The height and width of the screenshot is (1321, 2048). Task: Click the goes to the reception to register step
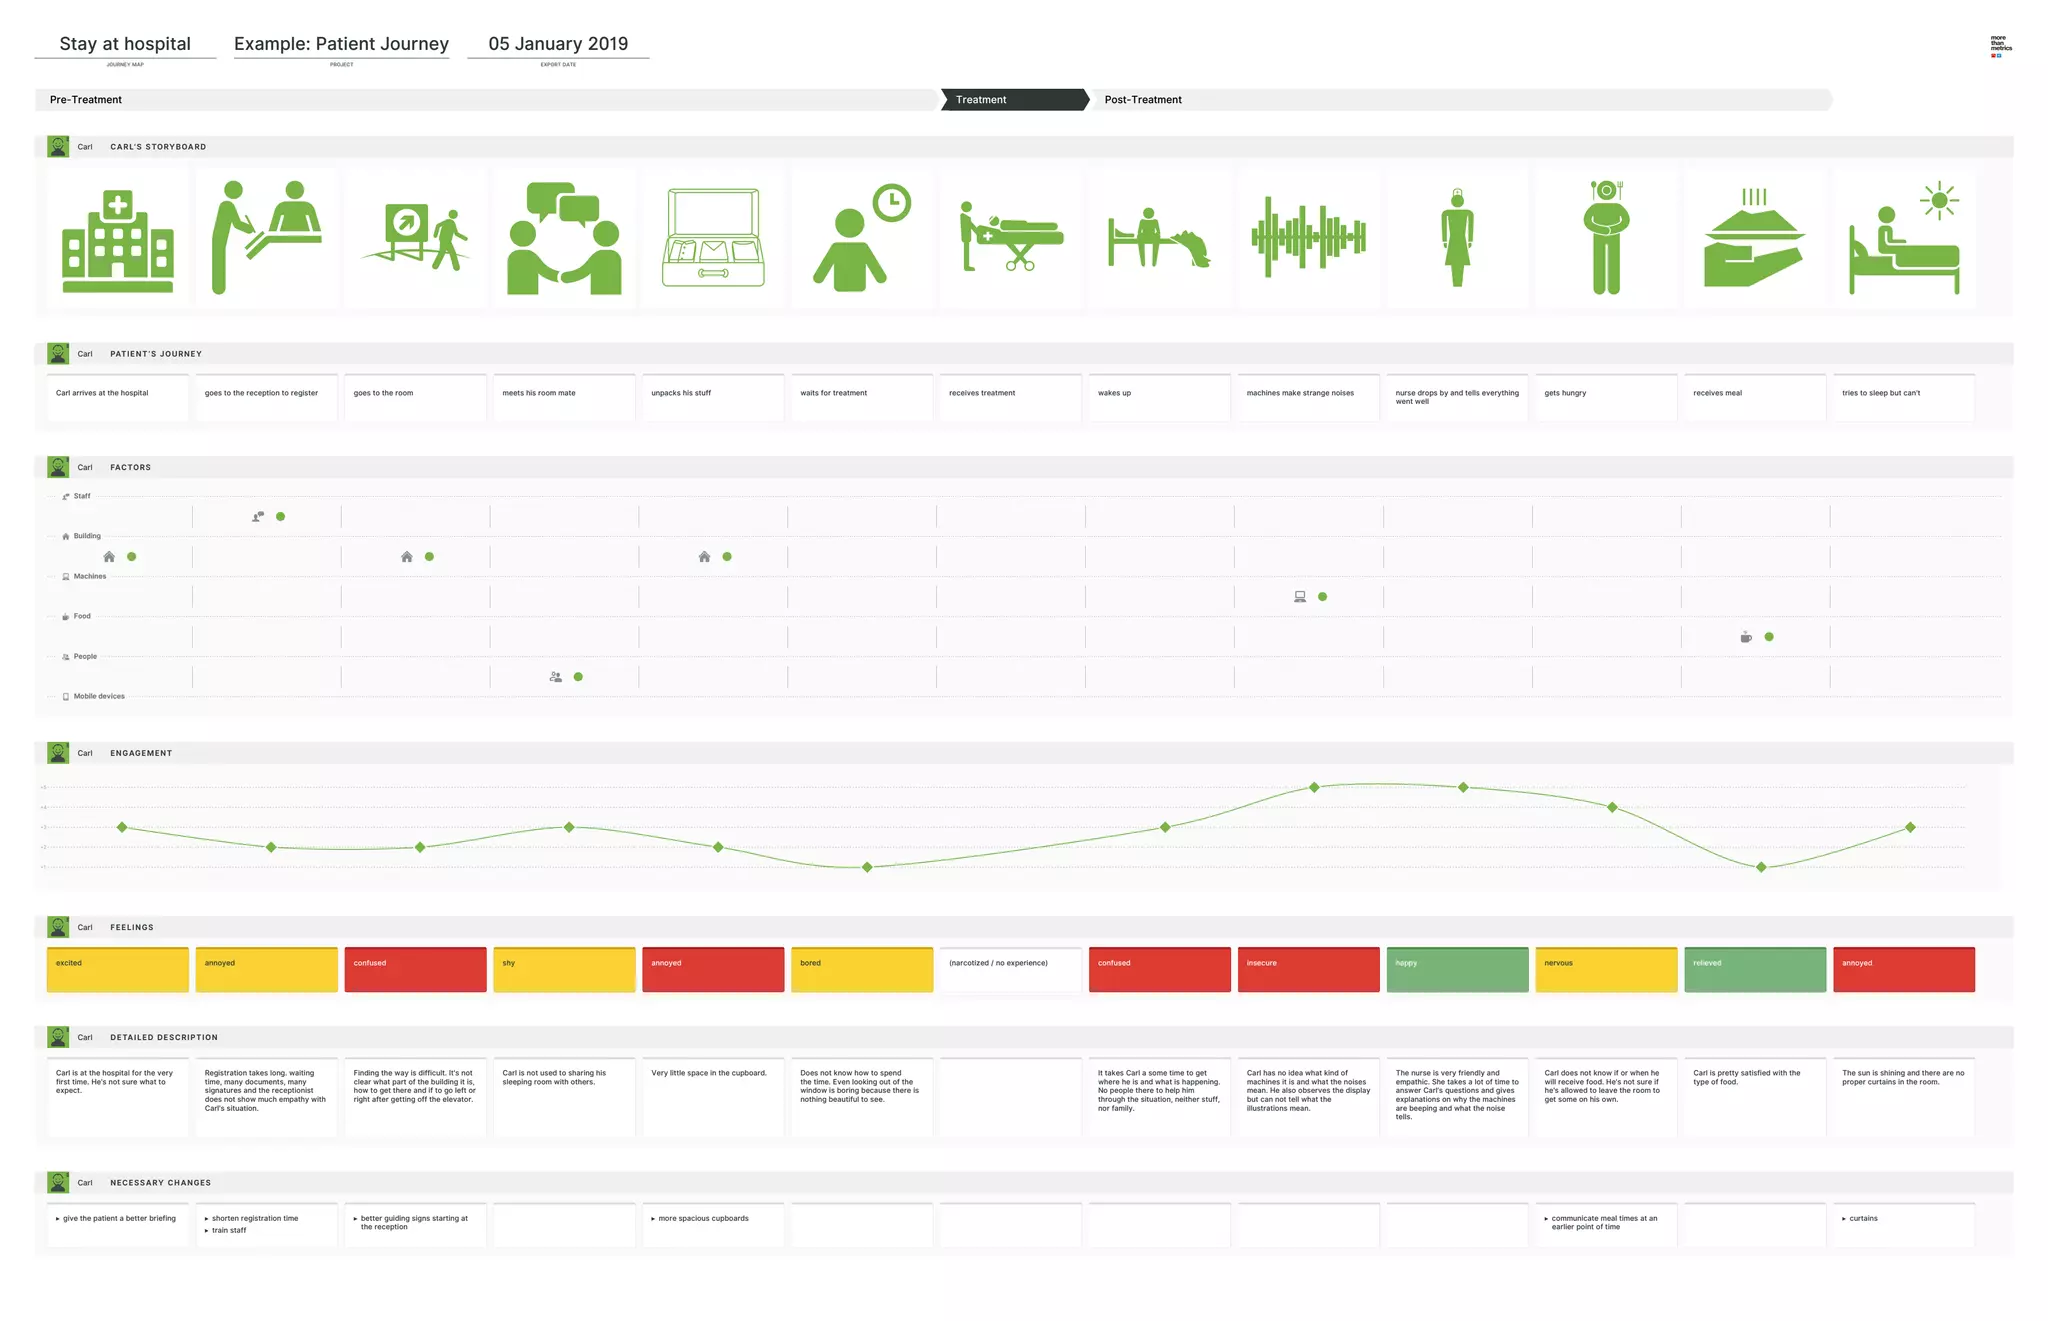click(x=266, y=398)
